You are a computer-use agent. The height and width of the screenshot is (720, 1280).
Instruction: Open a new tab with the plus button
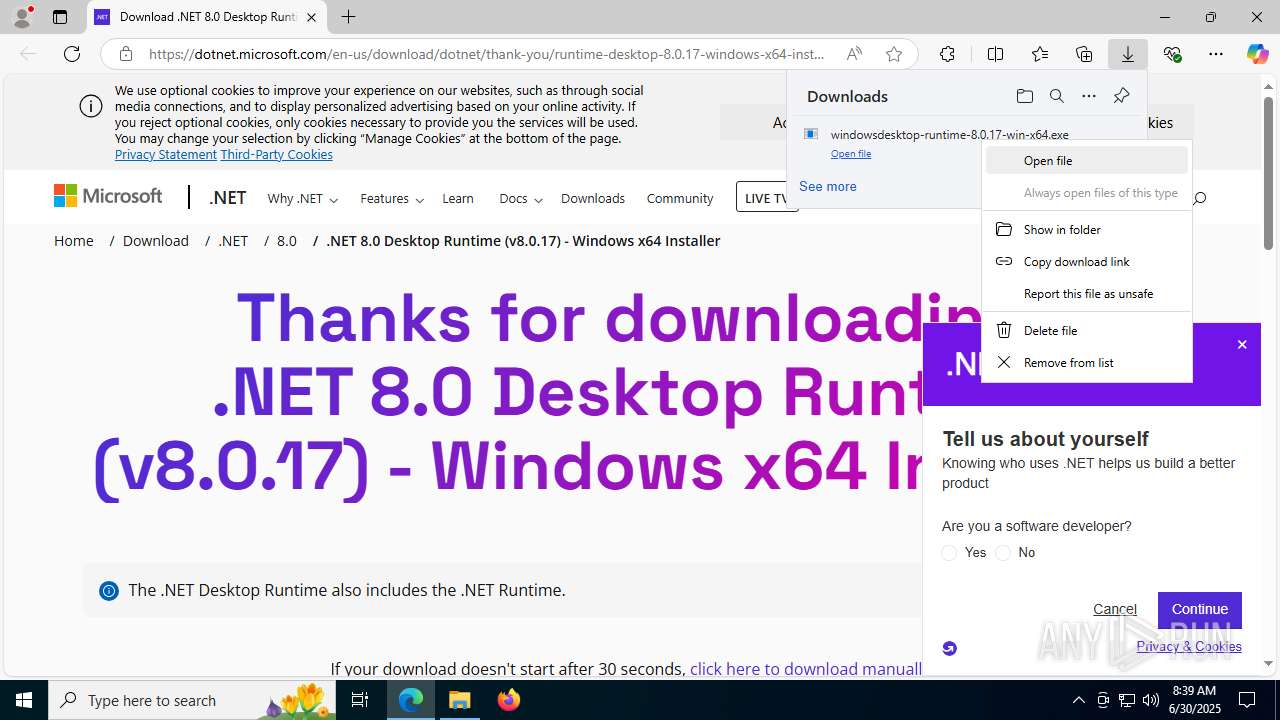(x=348, y=17)
